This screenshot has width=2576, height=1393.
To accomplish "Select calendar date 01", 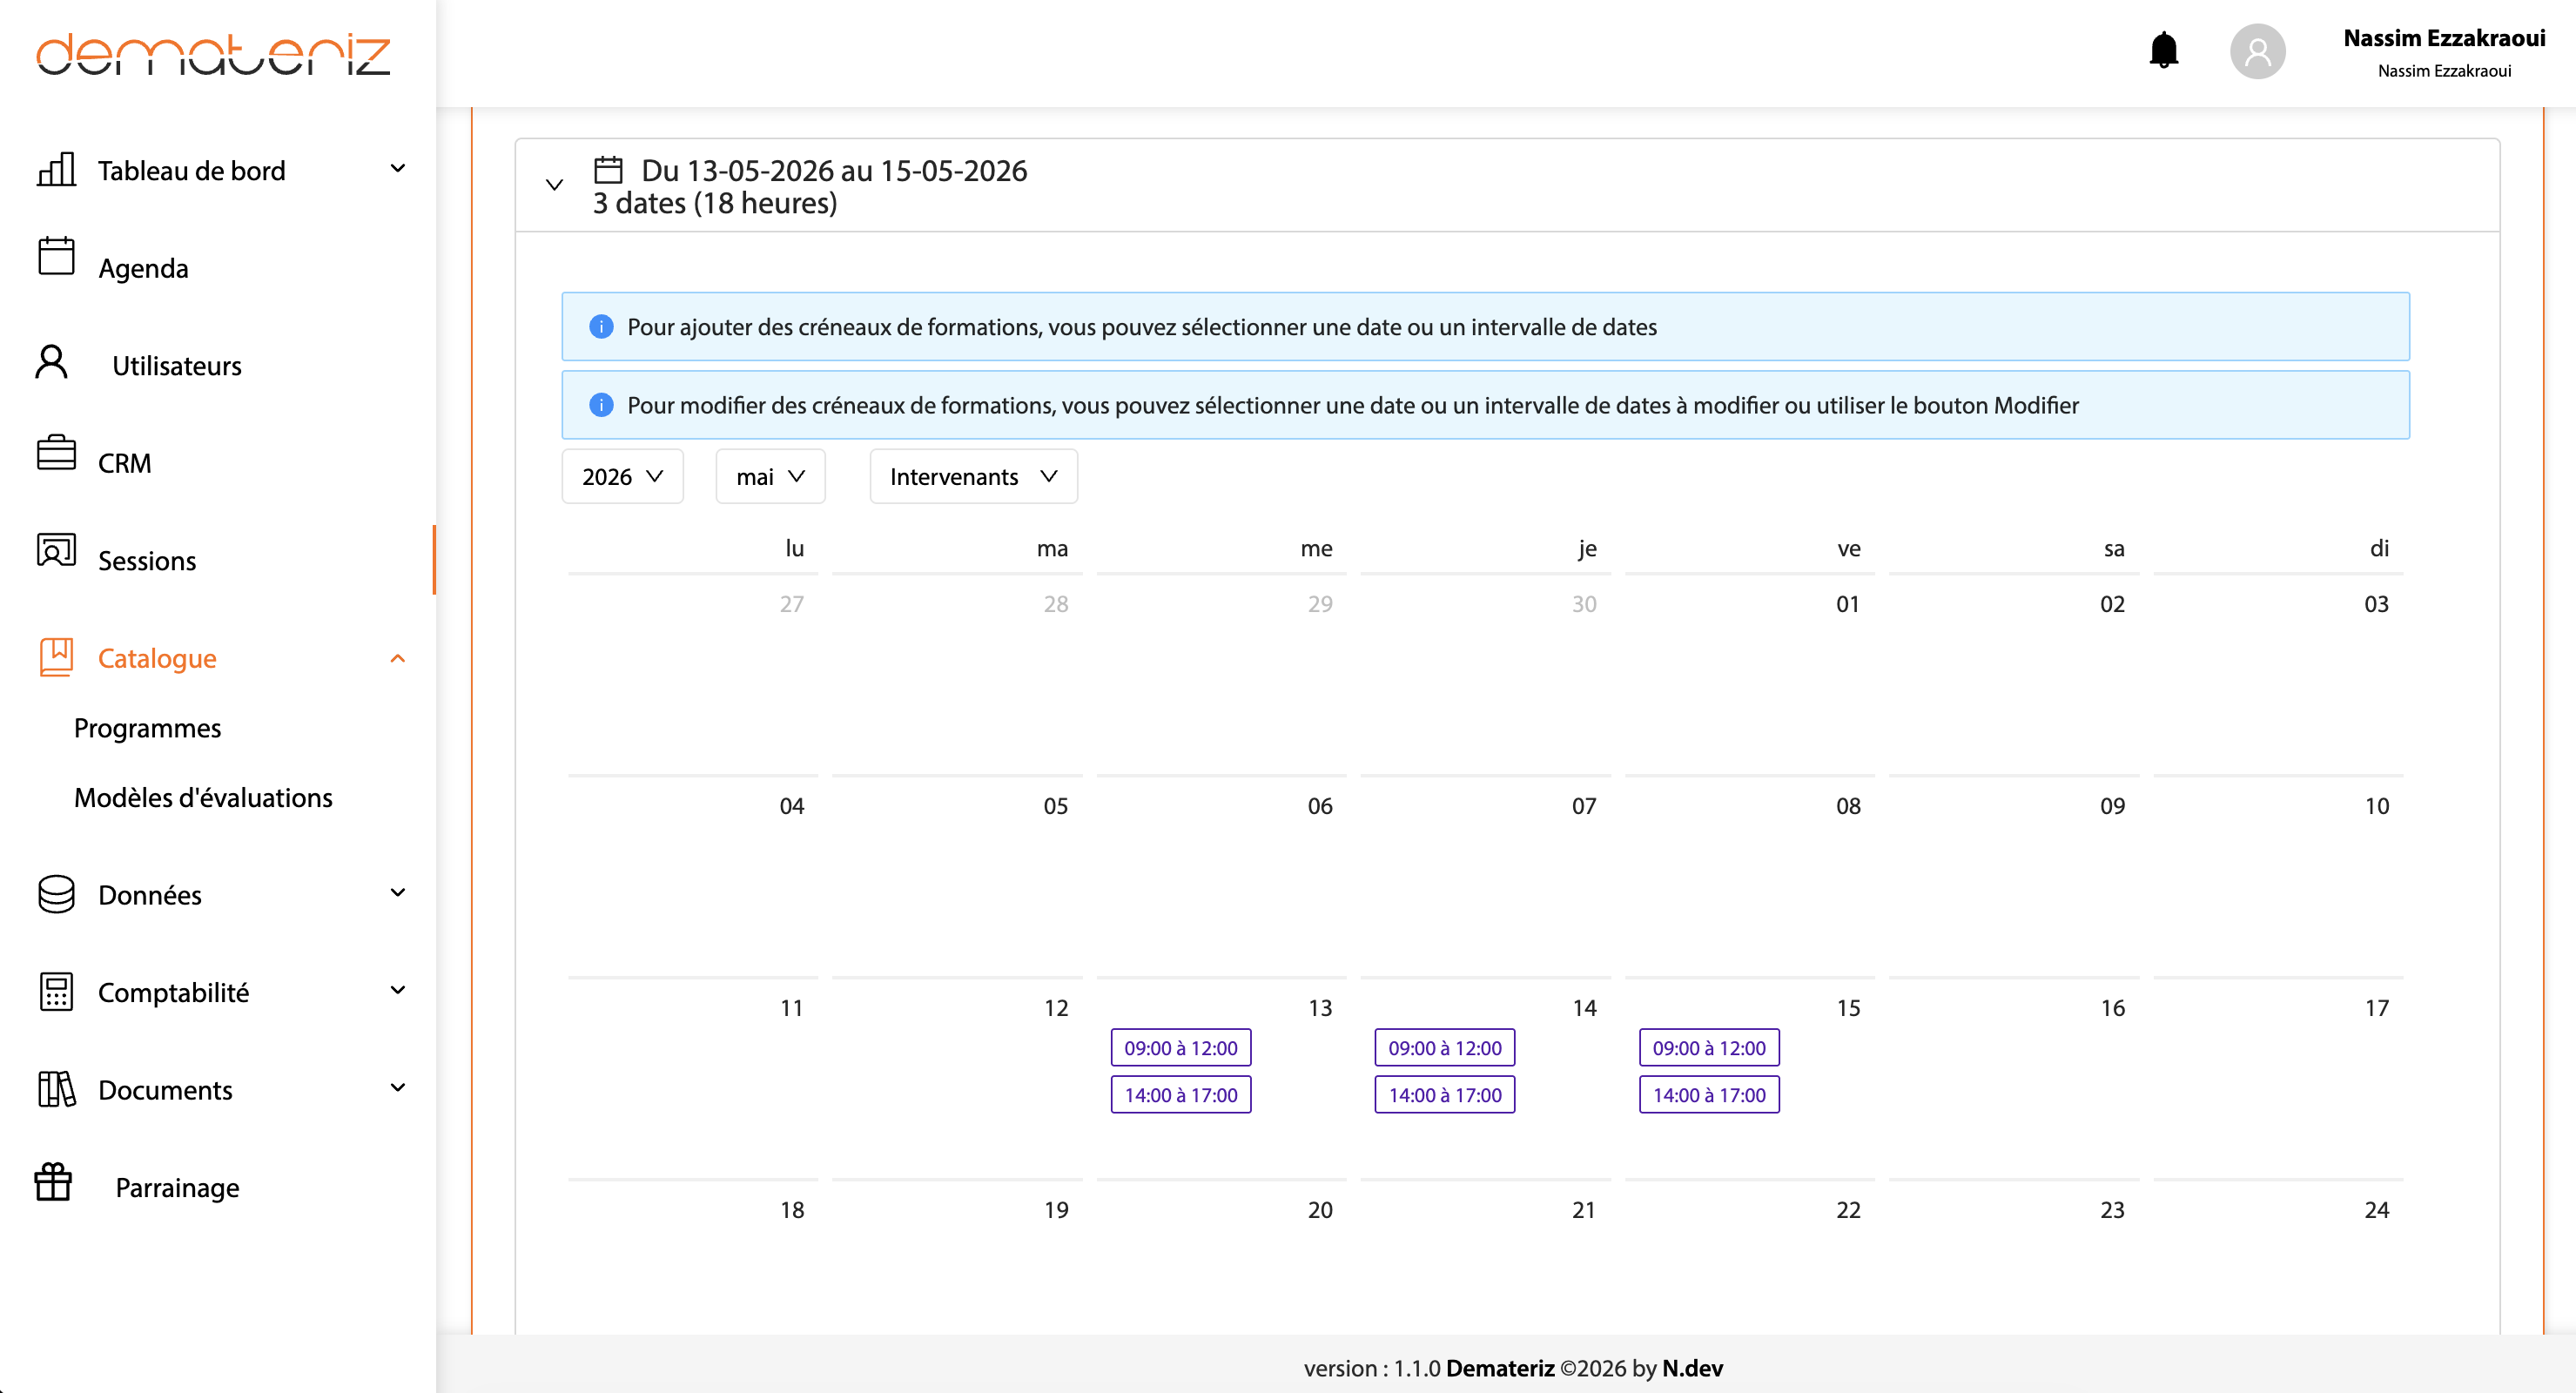I will coord(1848,604).
